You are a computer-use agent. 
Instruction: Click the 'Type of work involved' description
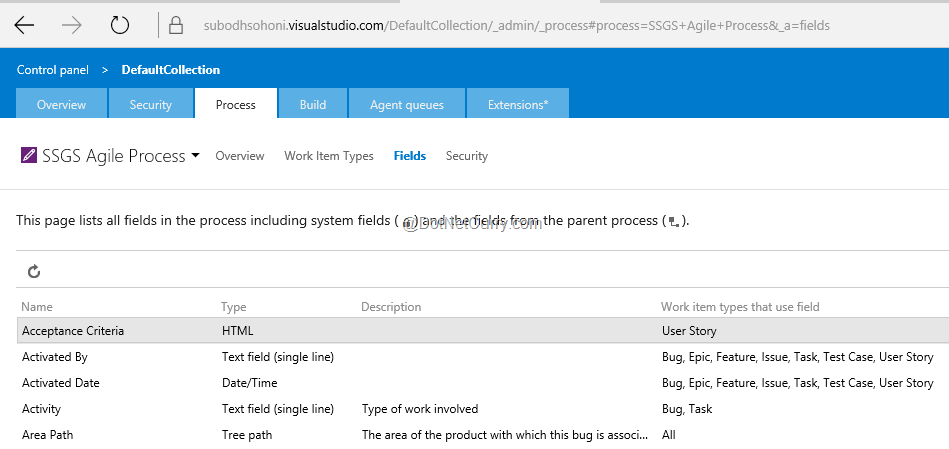coord(420,409)
